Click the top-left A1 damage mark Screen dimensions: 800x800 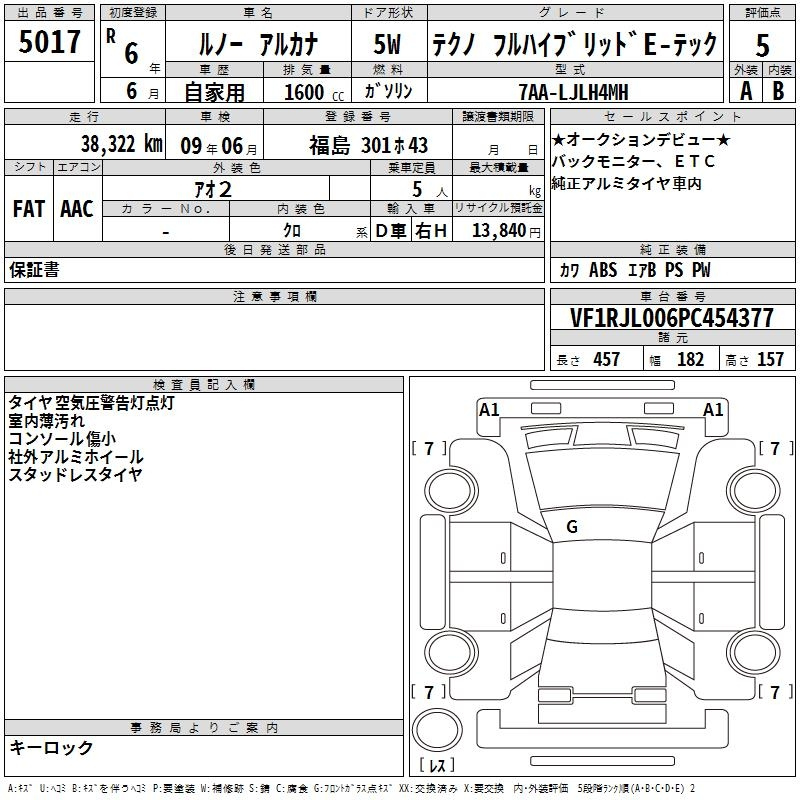489,409
